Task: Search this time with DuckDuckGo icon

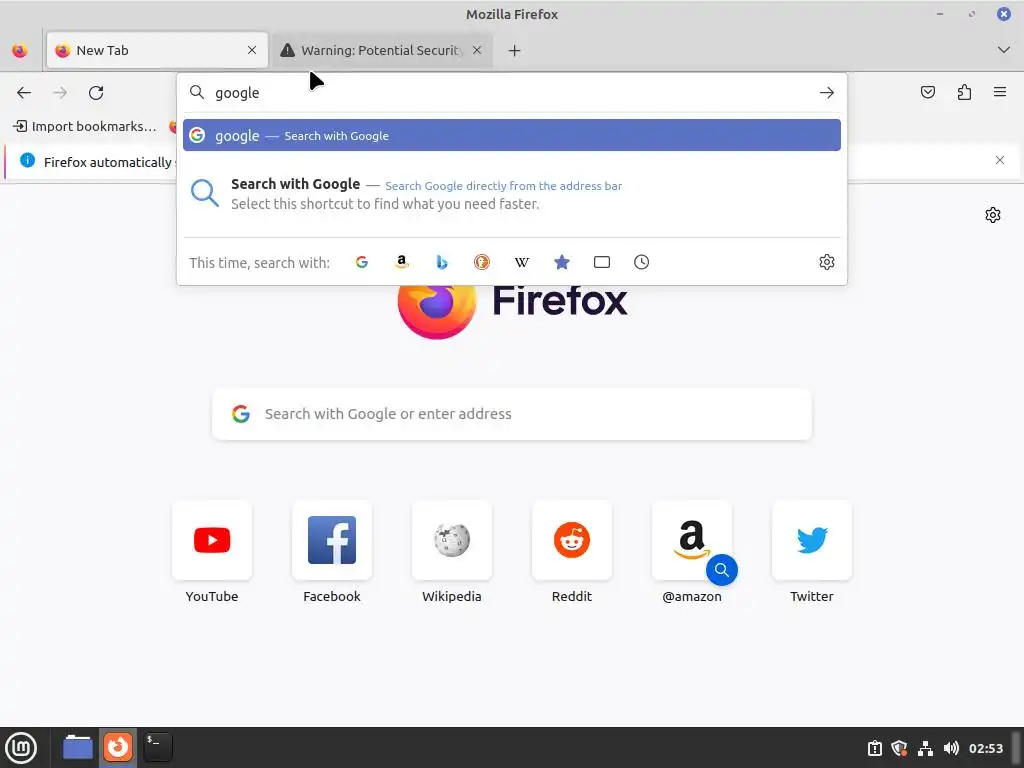Action: pyautogui.click(x=482, y=262)
